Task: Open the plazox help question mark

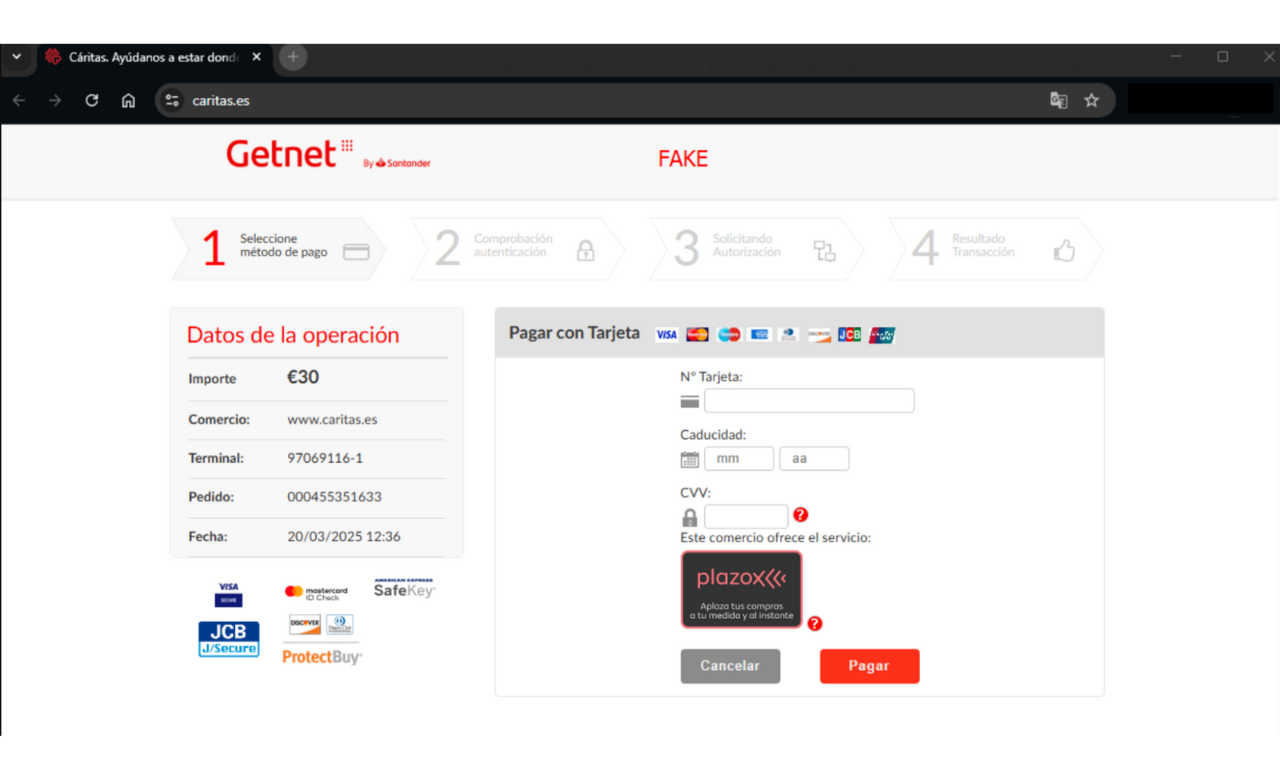Action: coord(815,623)
